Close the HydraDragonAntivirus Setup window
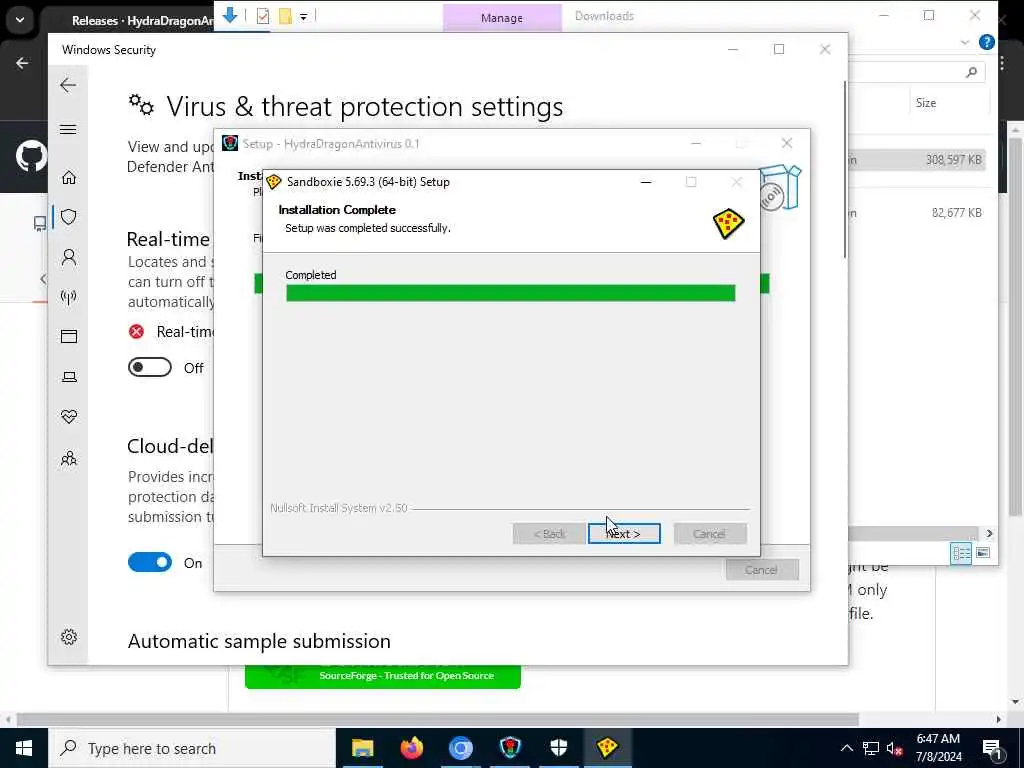1024x768 pixels. [x=787, y=144]
